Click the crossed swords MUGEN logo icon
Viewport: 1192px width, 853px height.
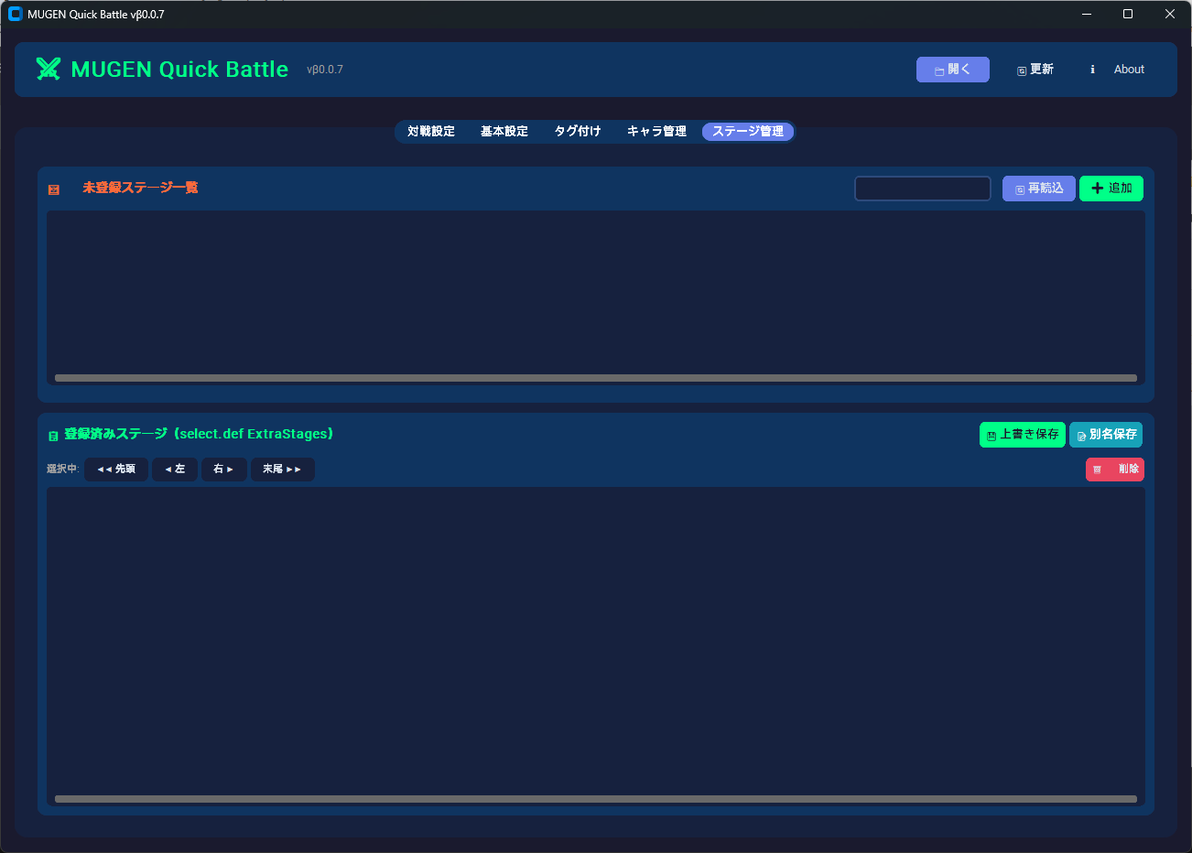(x=48, y=69)
